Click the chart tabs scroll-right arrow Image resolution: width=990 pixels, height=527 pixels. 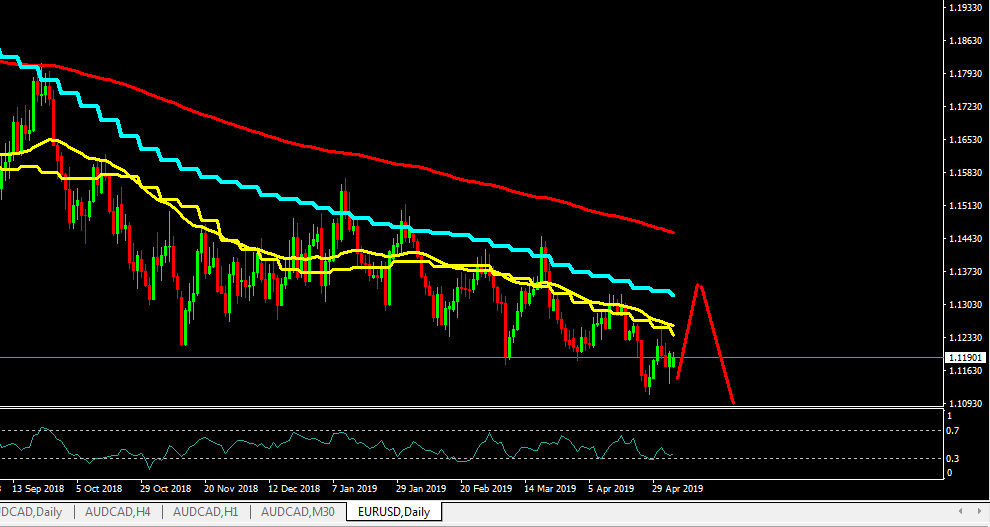click(979, 511)
